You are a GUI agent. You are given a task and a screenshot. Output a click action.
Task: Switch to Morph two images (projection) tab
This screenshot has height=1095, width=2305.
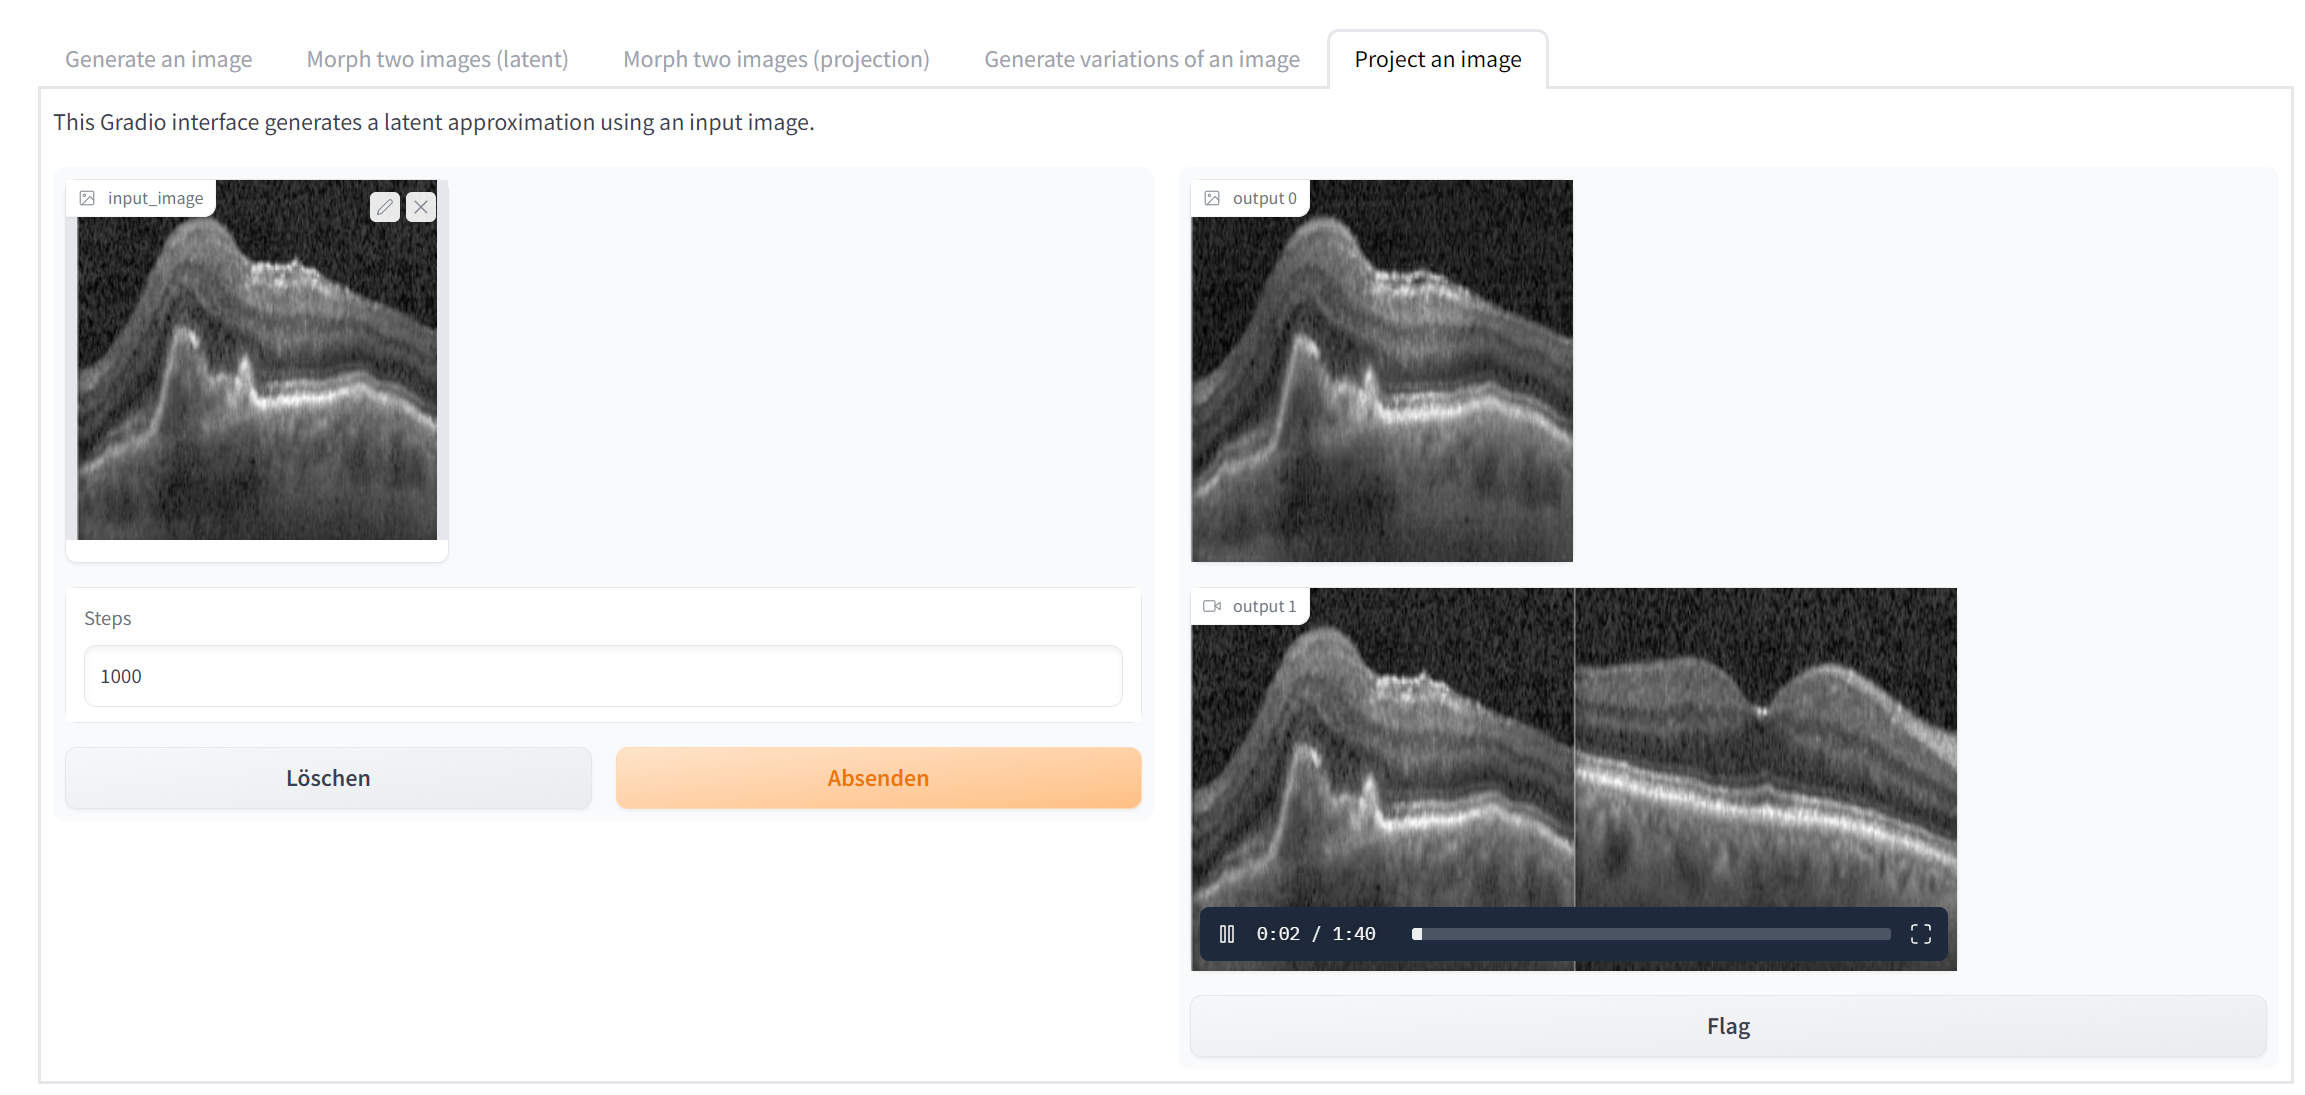(776, 59)
